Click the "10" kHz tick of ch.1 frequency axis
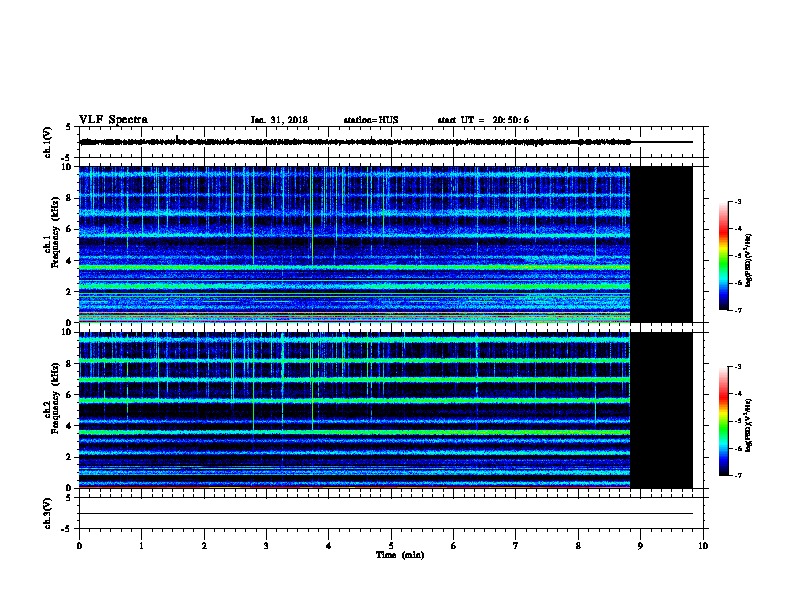 coord(68,167)
